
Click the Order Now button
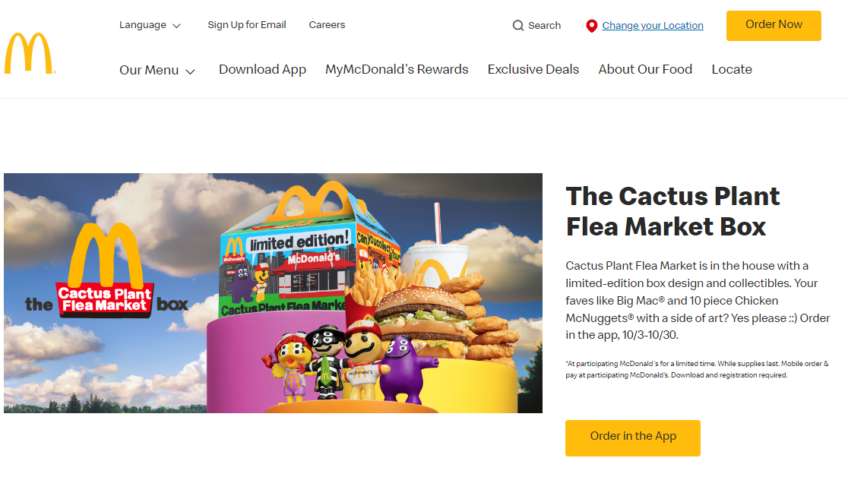(773, 25)
